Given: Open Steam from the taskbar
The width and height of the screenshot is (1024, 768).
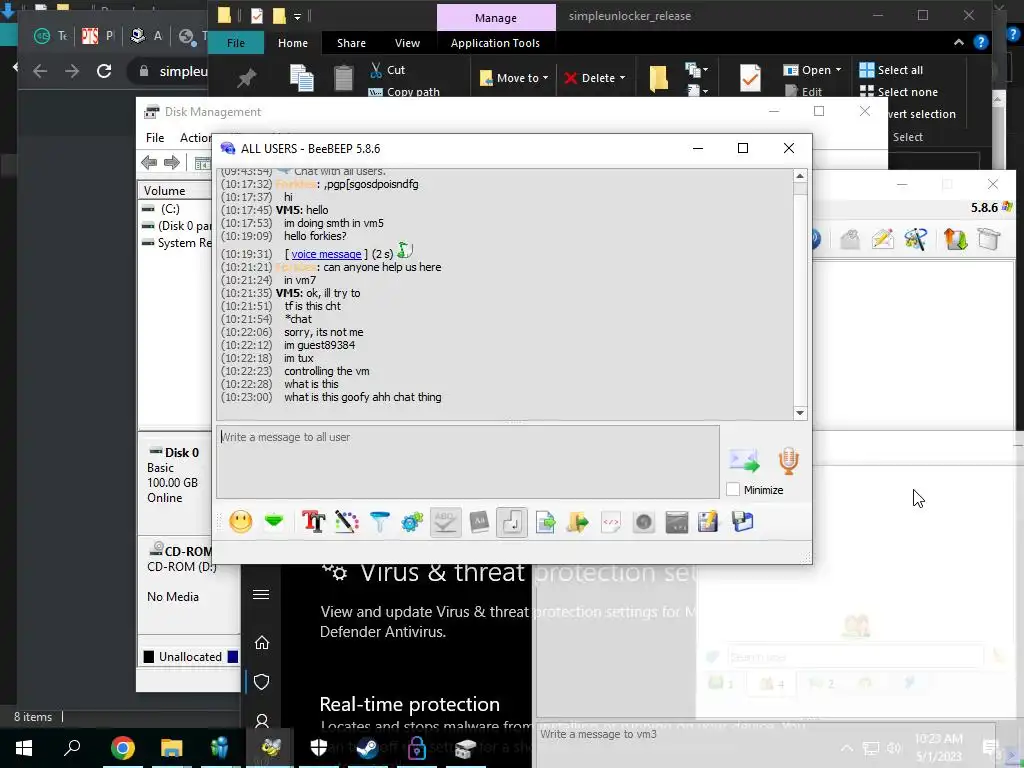Looking at the screenshot, I should click(x=368, y=748).
